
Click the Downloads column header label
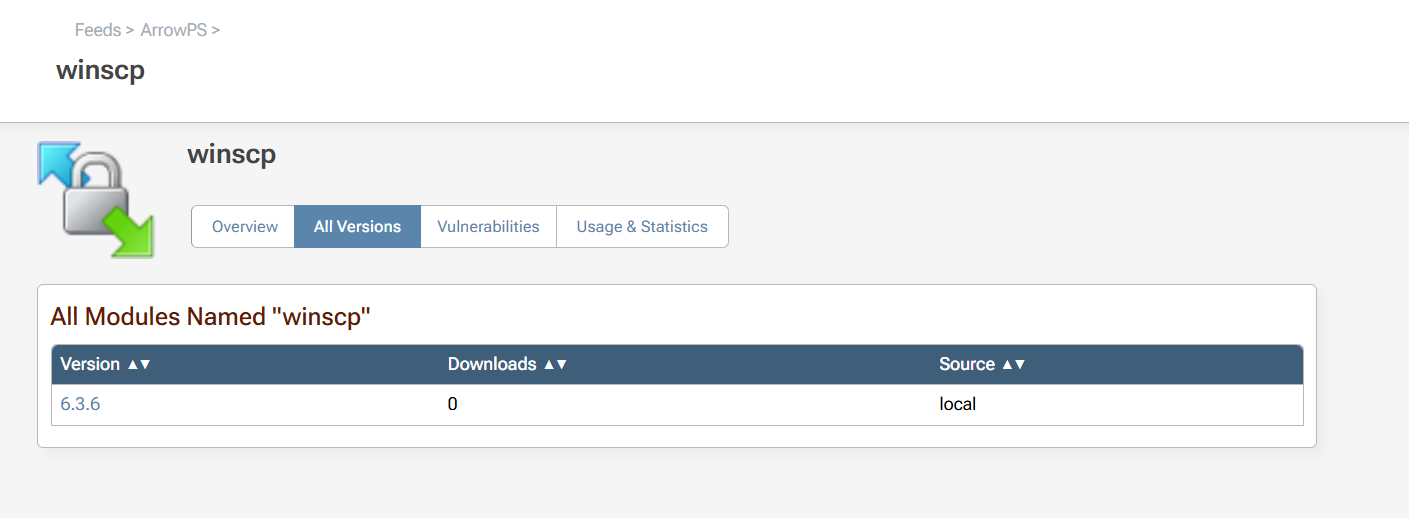[492, 365]
